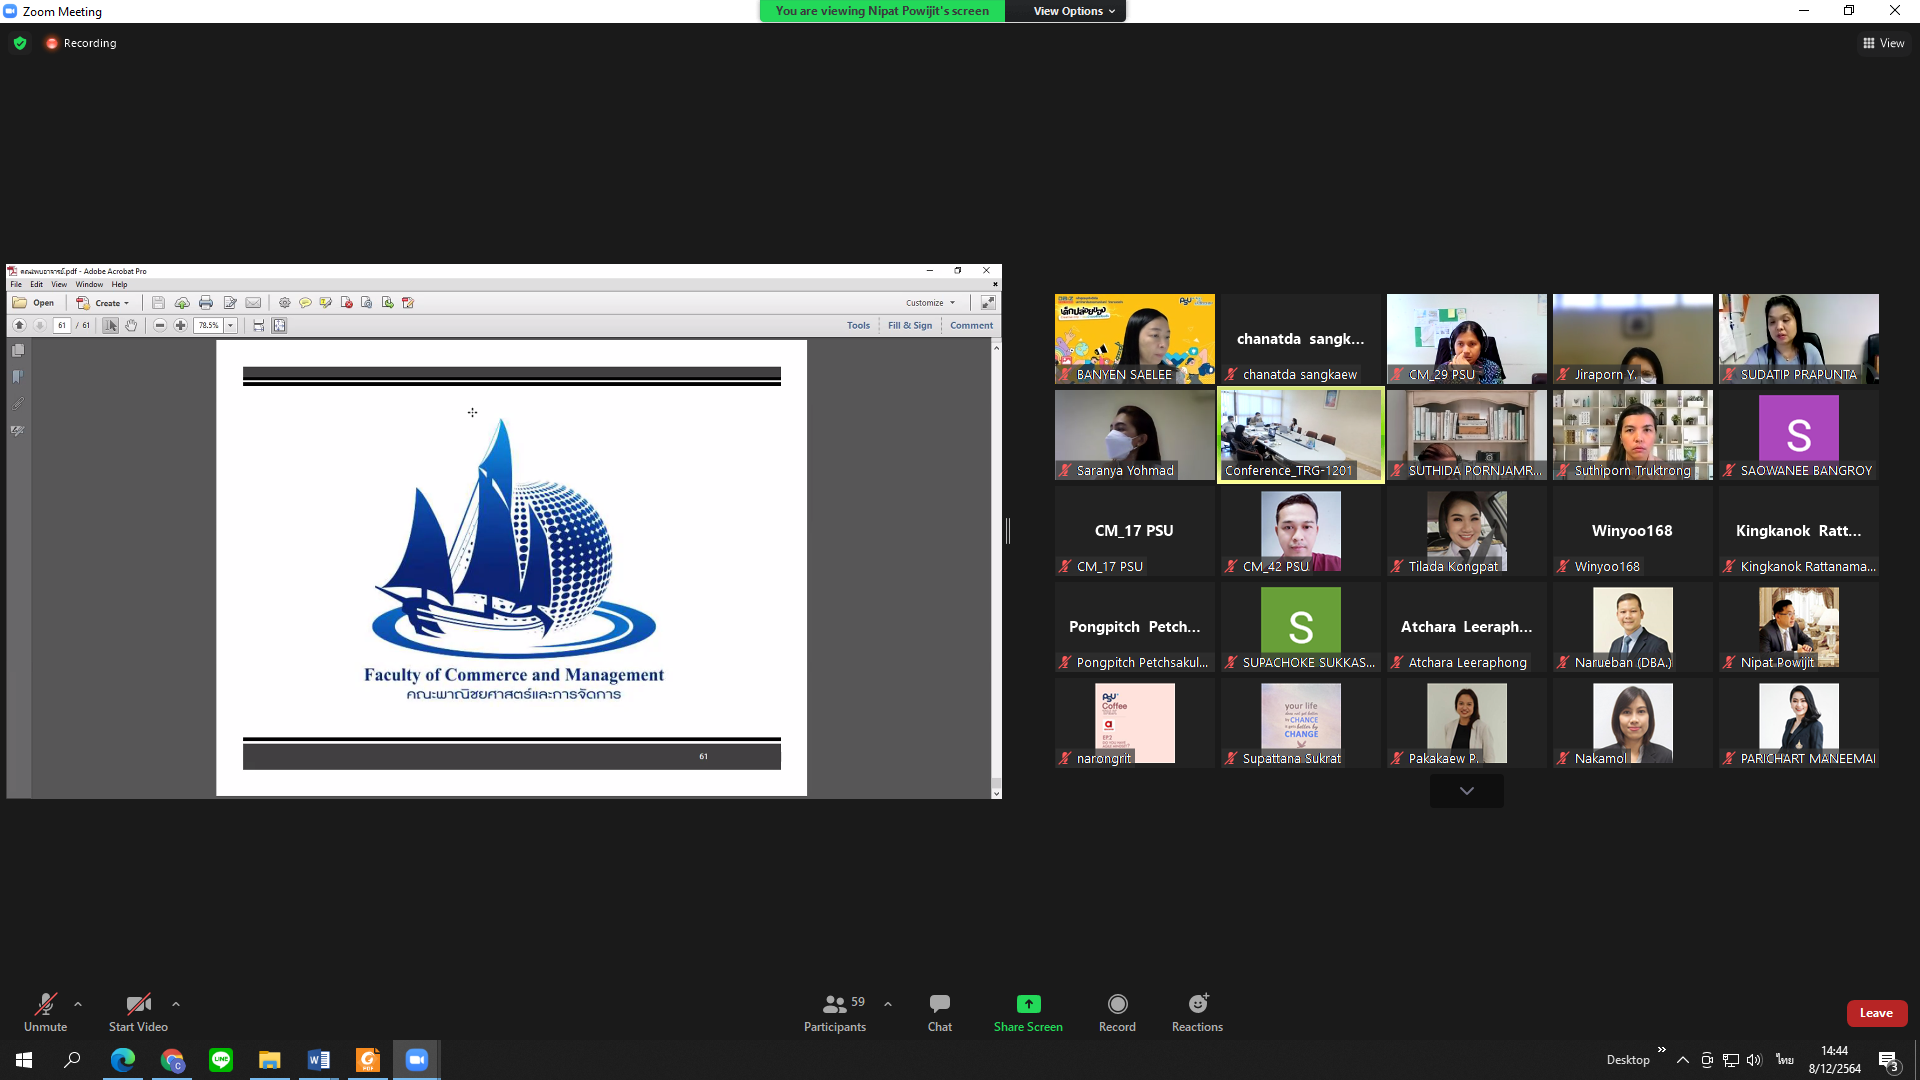
Task: Open the Reactions smiley icon
Action: pyautogui.click(x=1197, y=1003)
